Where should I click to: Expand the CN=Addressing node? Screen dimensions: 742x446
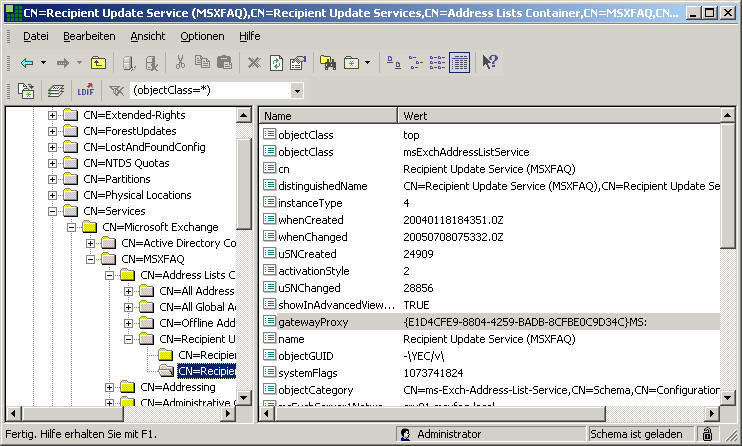tap(109, 387)
